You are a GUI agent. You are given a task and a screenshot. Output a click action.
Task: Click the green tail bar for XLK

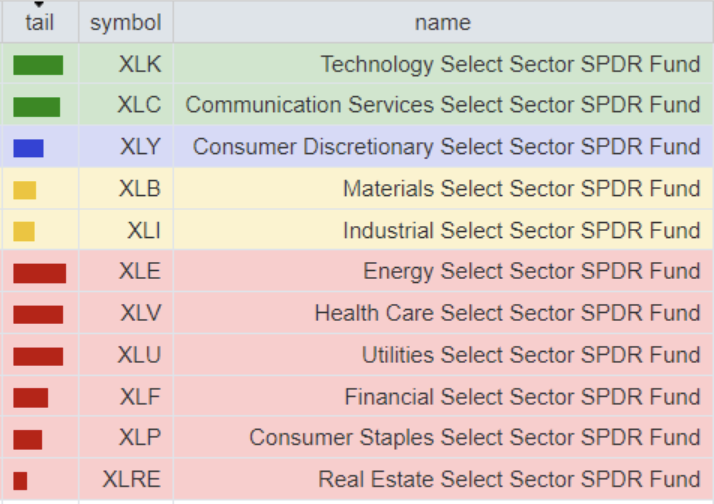pyautogui.click(x=38, y=65)
